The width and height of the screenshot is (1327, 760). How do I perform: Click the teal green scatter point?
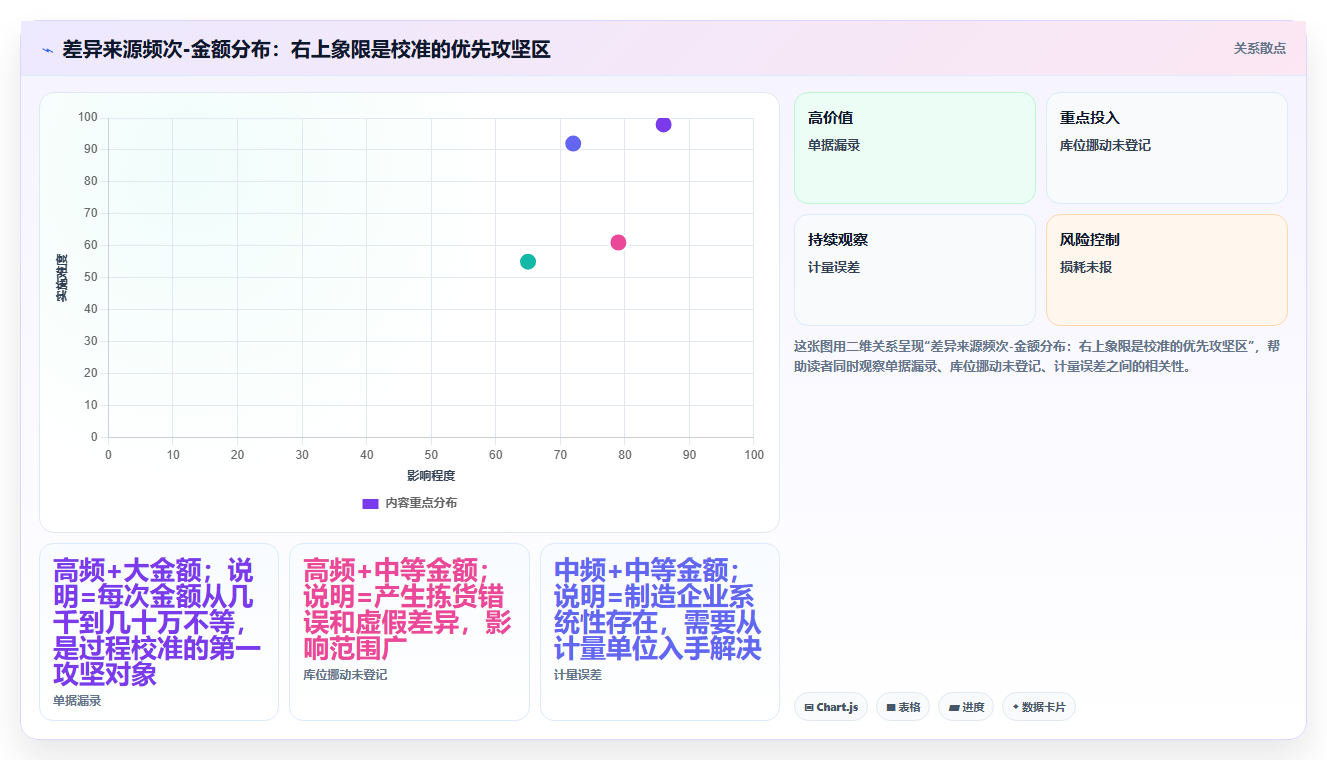pos(528,262)
